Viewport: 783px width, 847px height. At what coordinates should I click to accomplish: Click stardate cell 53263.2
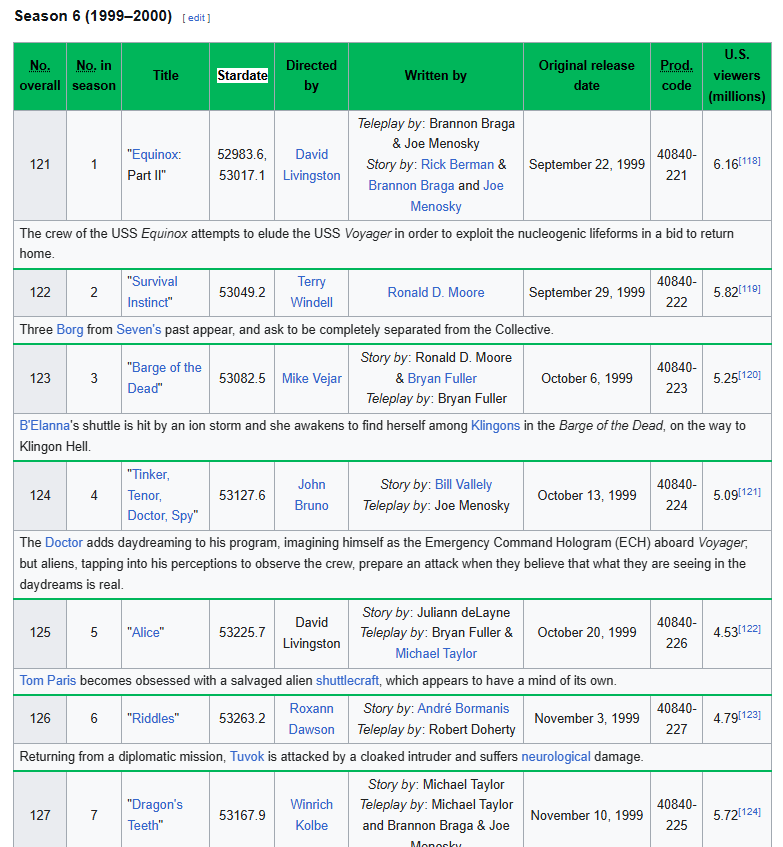coord(242,718)
